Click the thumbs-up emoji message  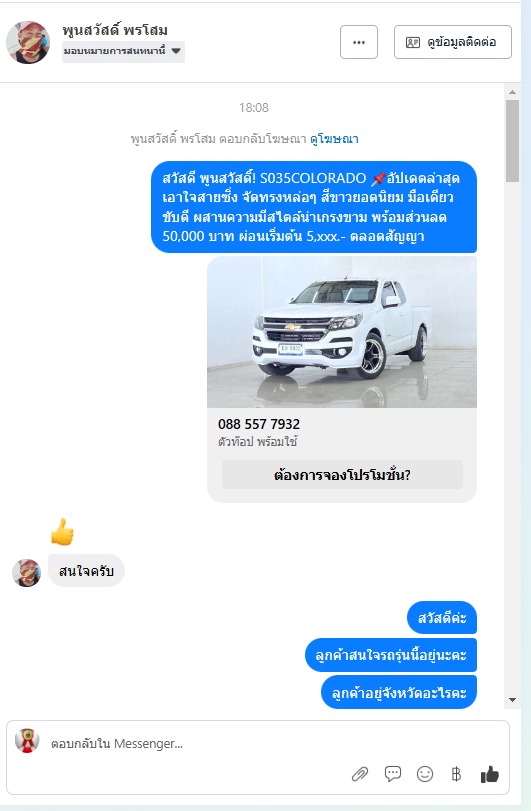point(63,532)
